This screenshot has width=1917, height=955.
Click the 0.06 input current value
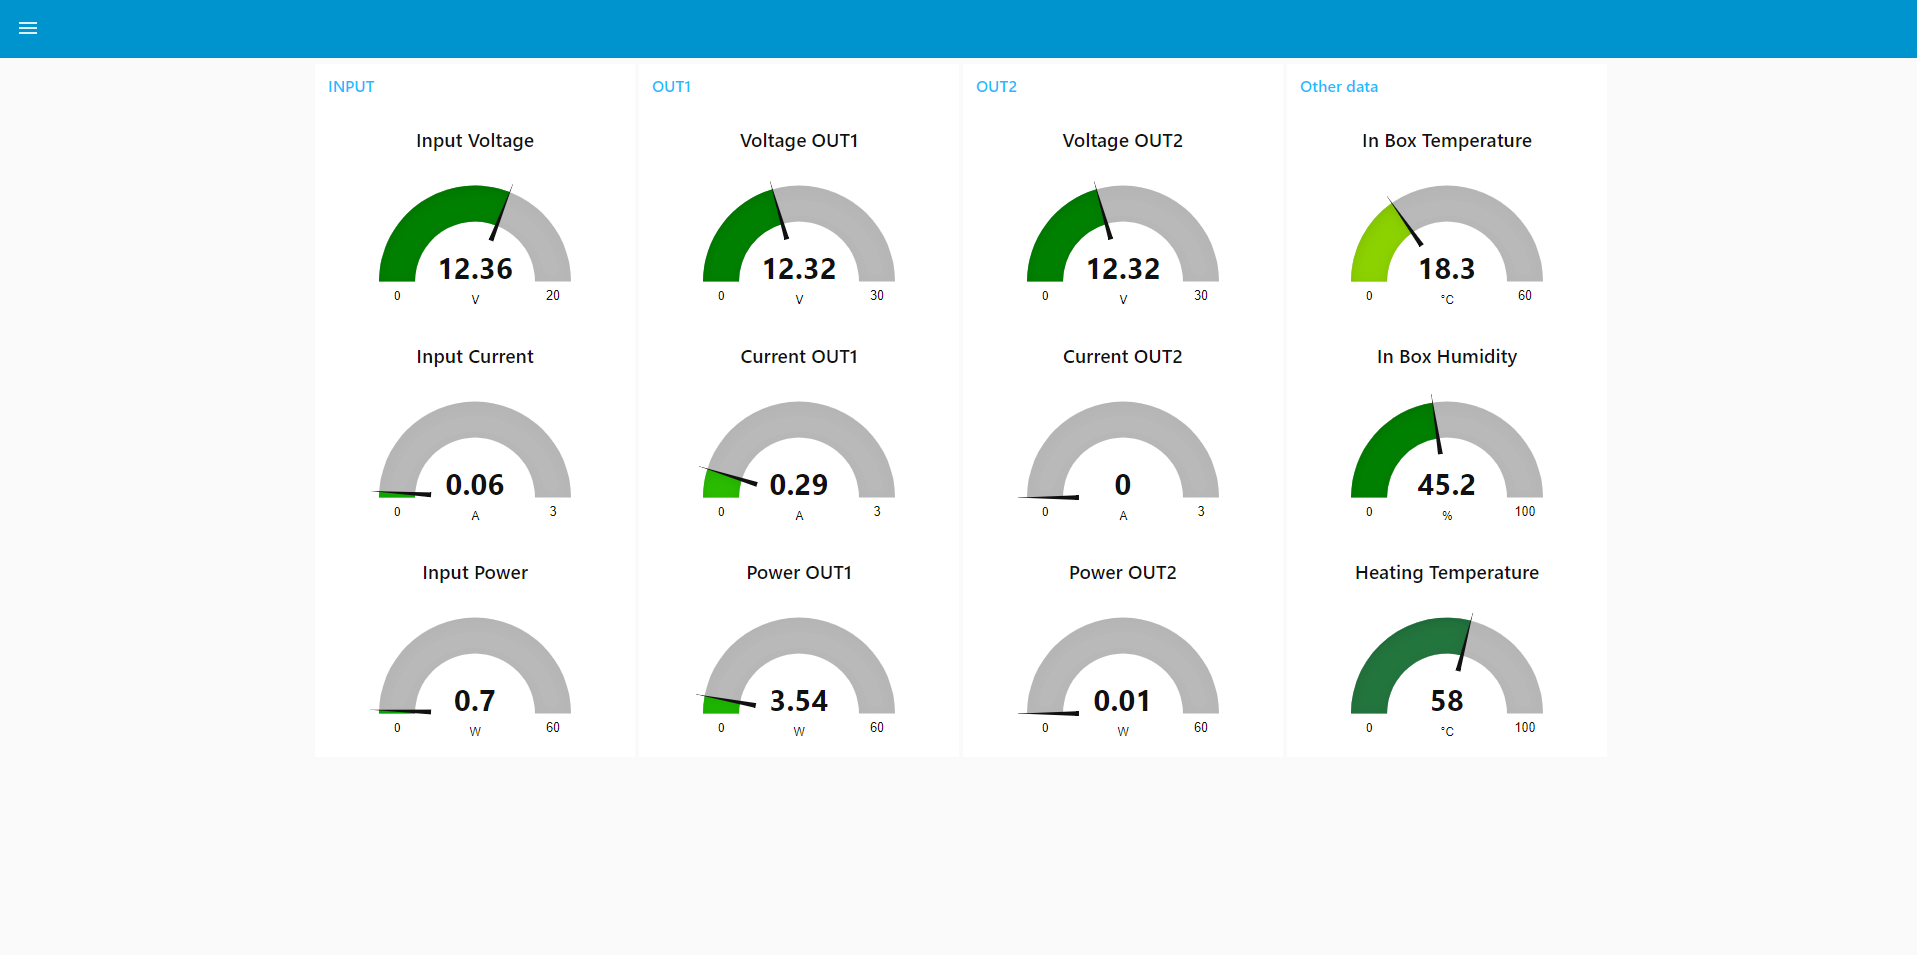(x=475, y=485)
